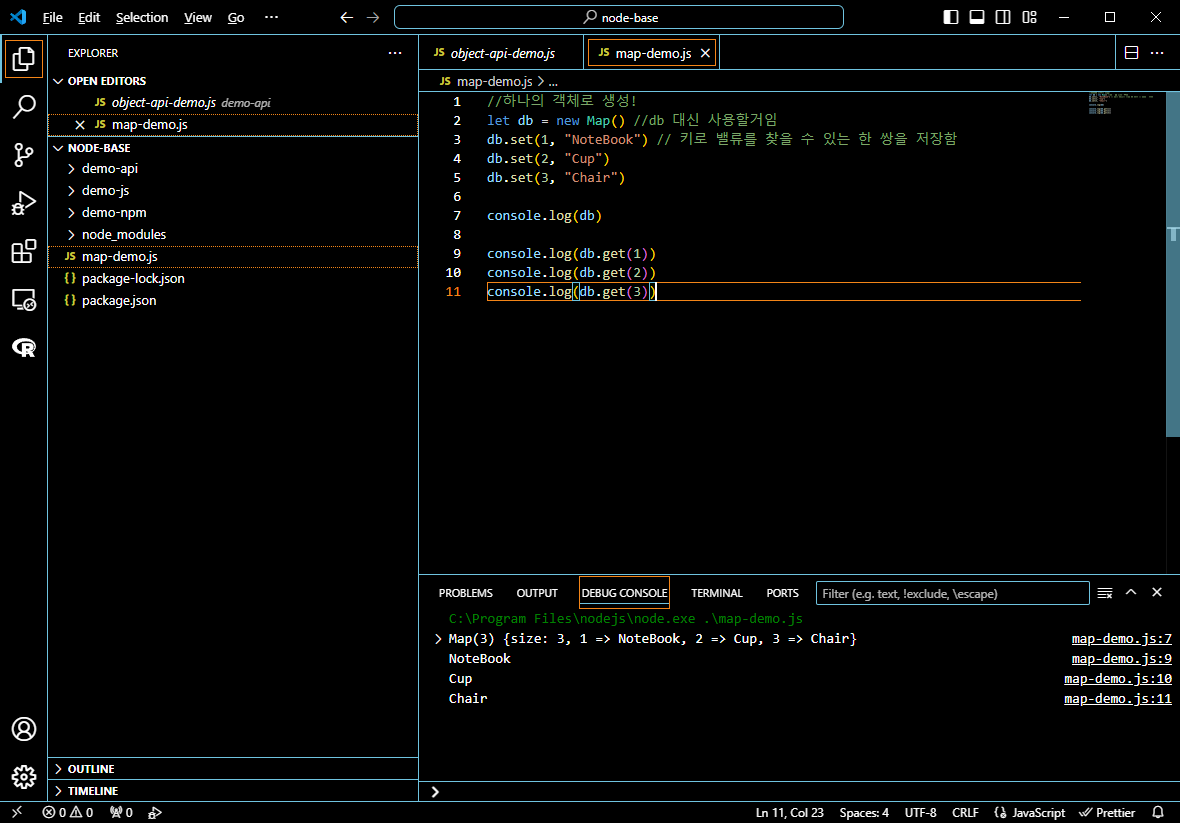Image resolution: width=1180 pixels, height=823 pixels.
Task: Click the Prettier status bar item
Action: point(1107,812)
